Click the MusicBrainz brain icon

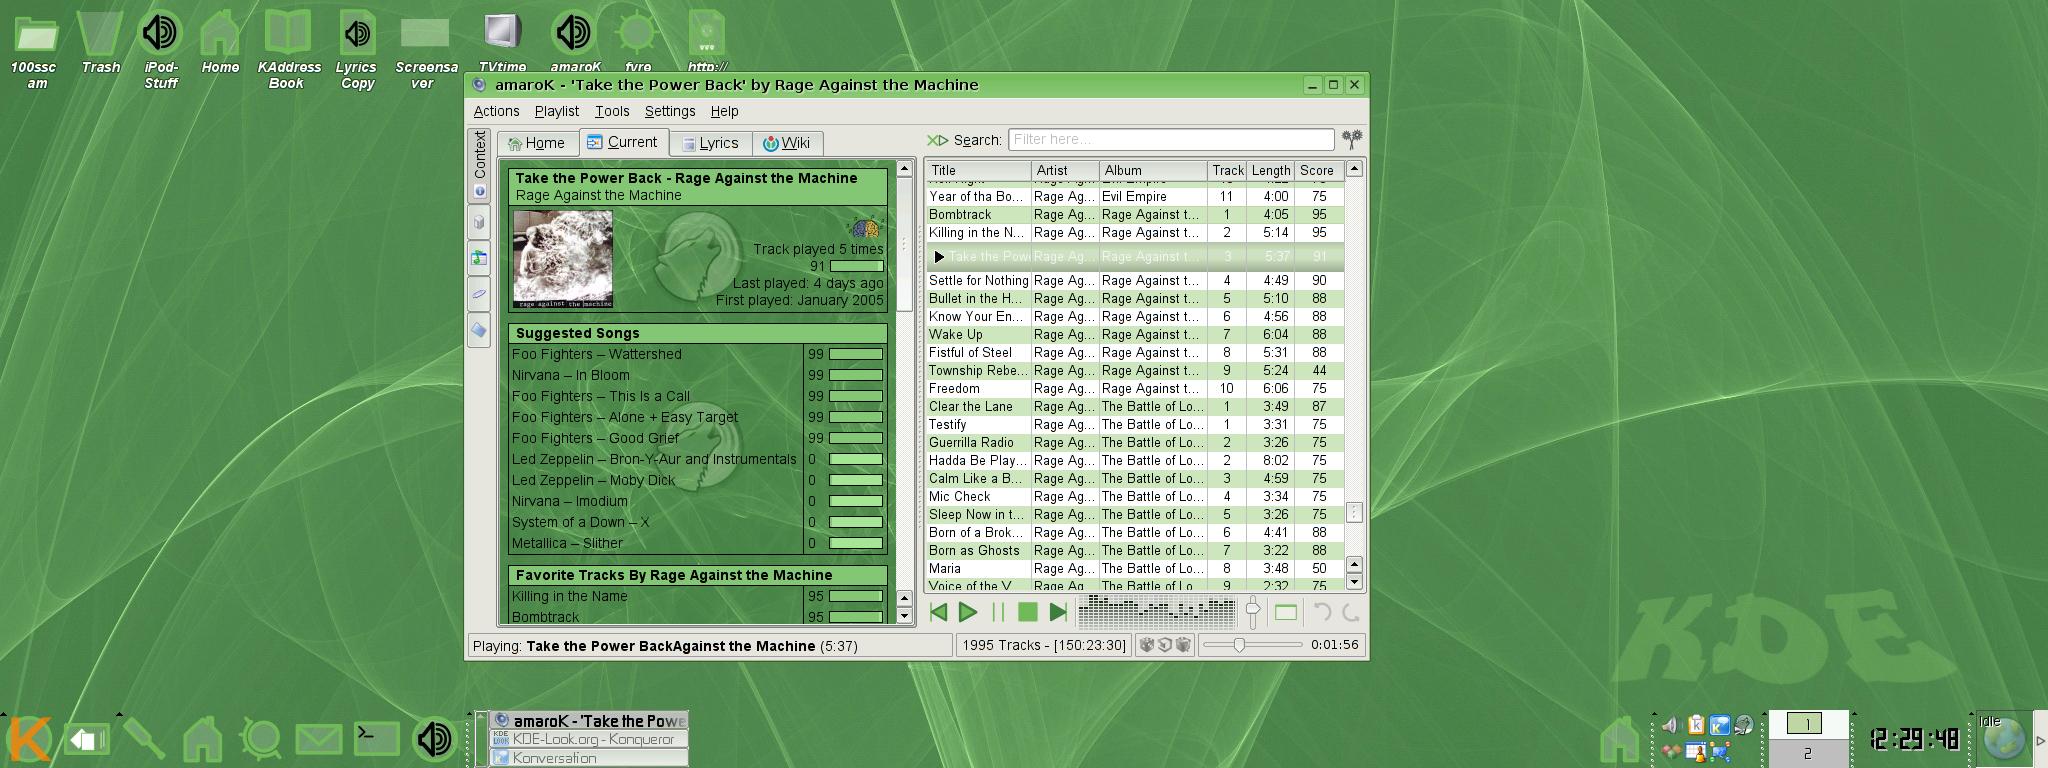click(x=866, y=228)
